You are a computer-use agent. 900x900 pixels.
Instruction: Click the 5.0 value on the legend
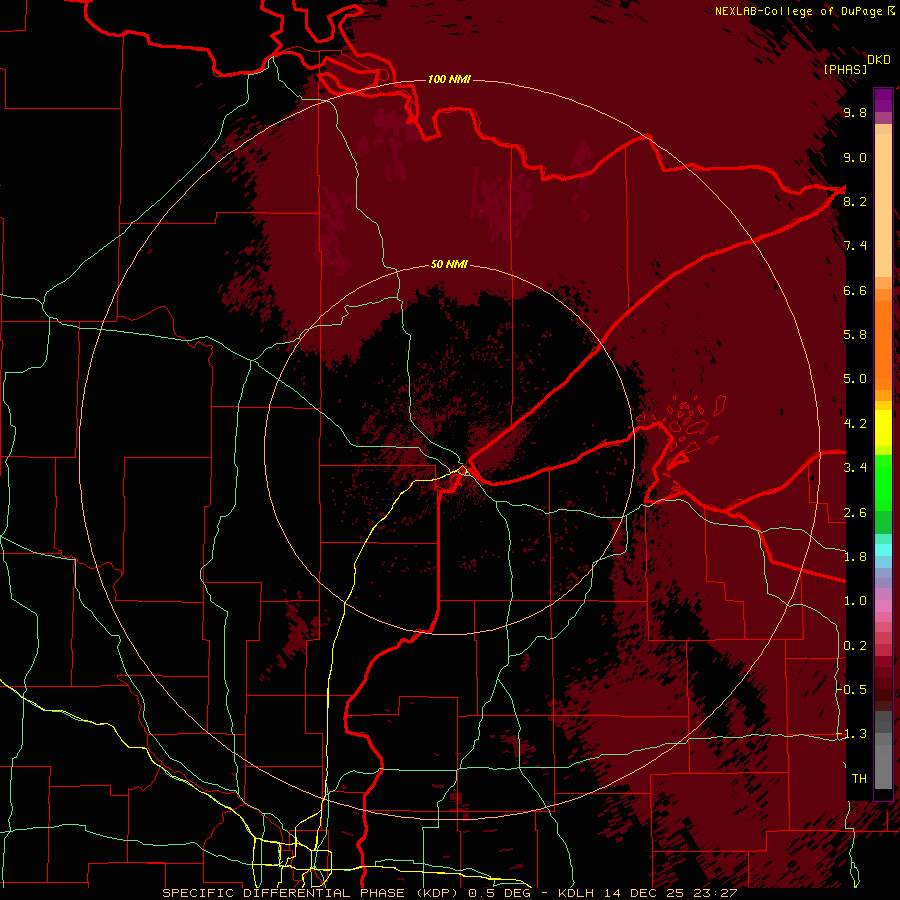coord(855,379)
